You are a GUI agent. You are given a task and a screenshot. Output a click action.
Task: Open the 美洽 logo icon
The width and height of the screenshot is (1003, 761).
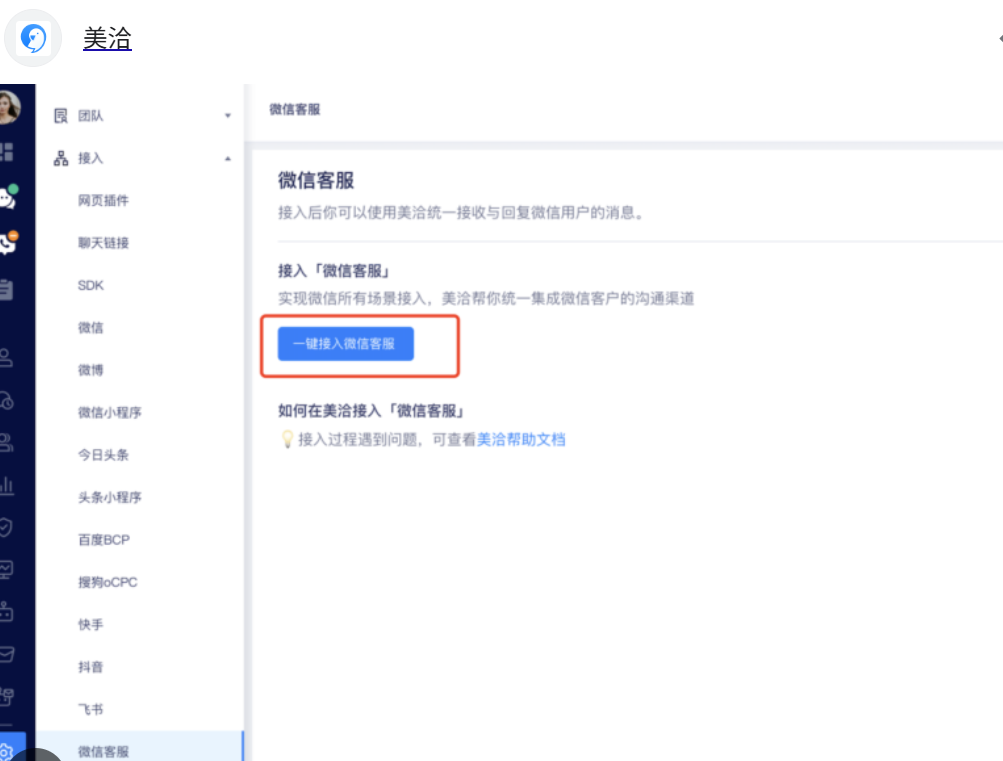33,38
